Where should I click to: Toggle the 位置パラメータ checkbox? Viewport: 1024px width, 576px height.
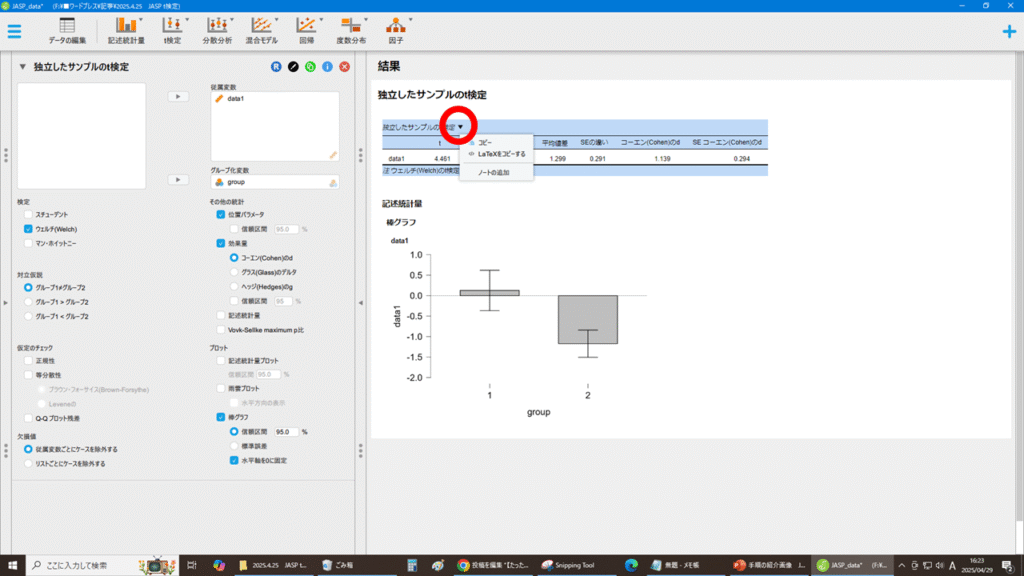pos(221,214)
